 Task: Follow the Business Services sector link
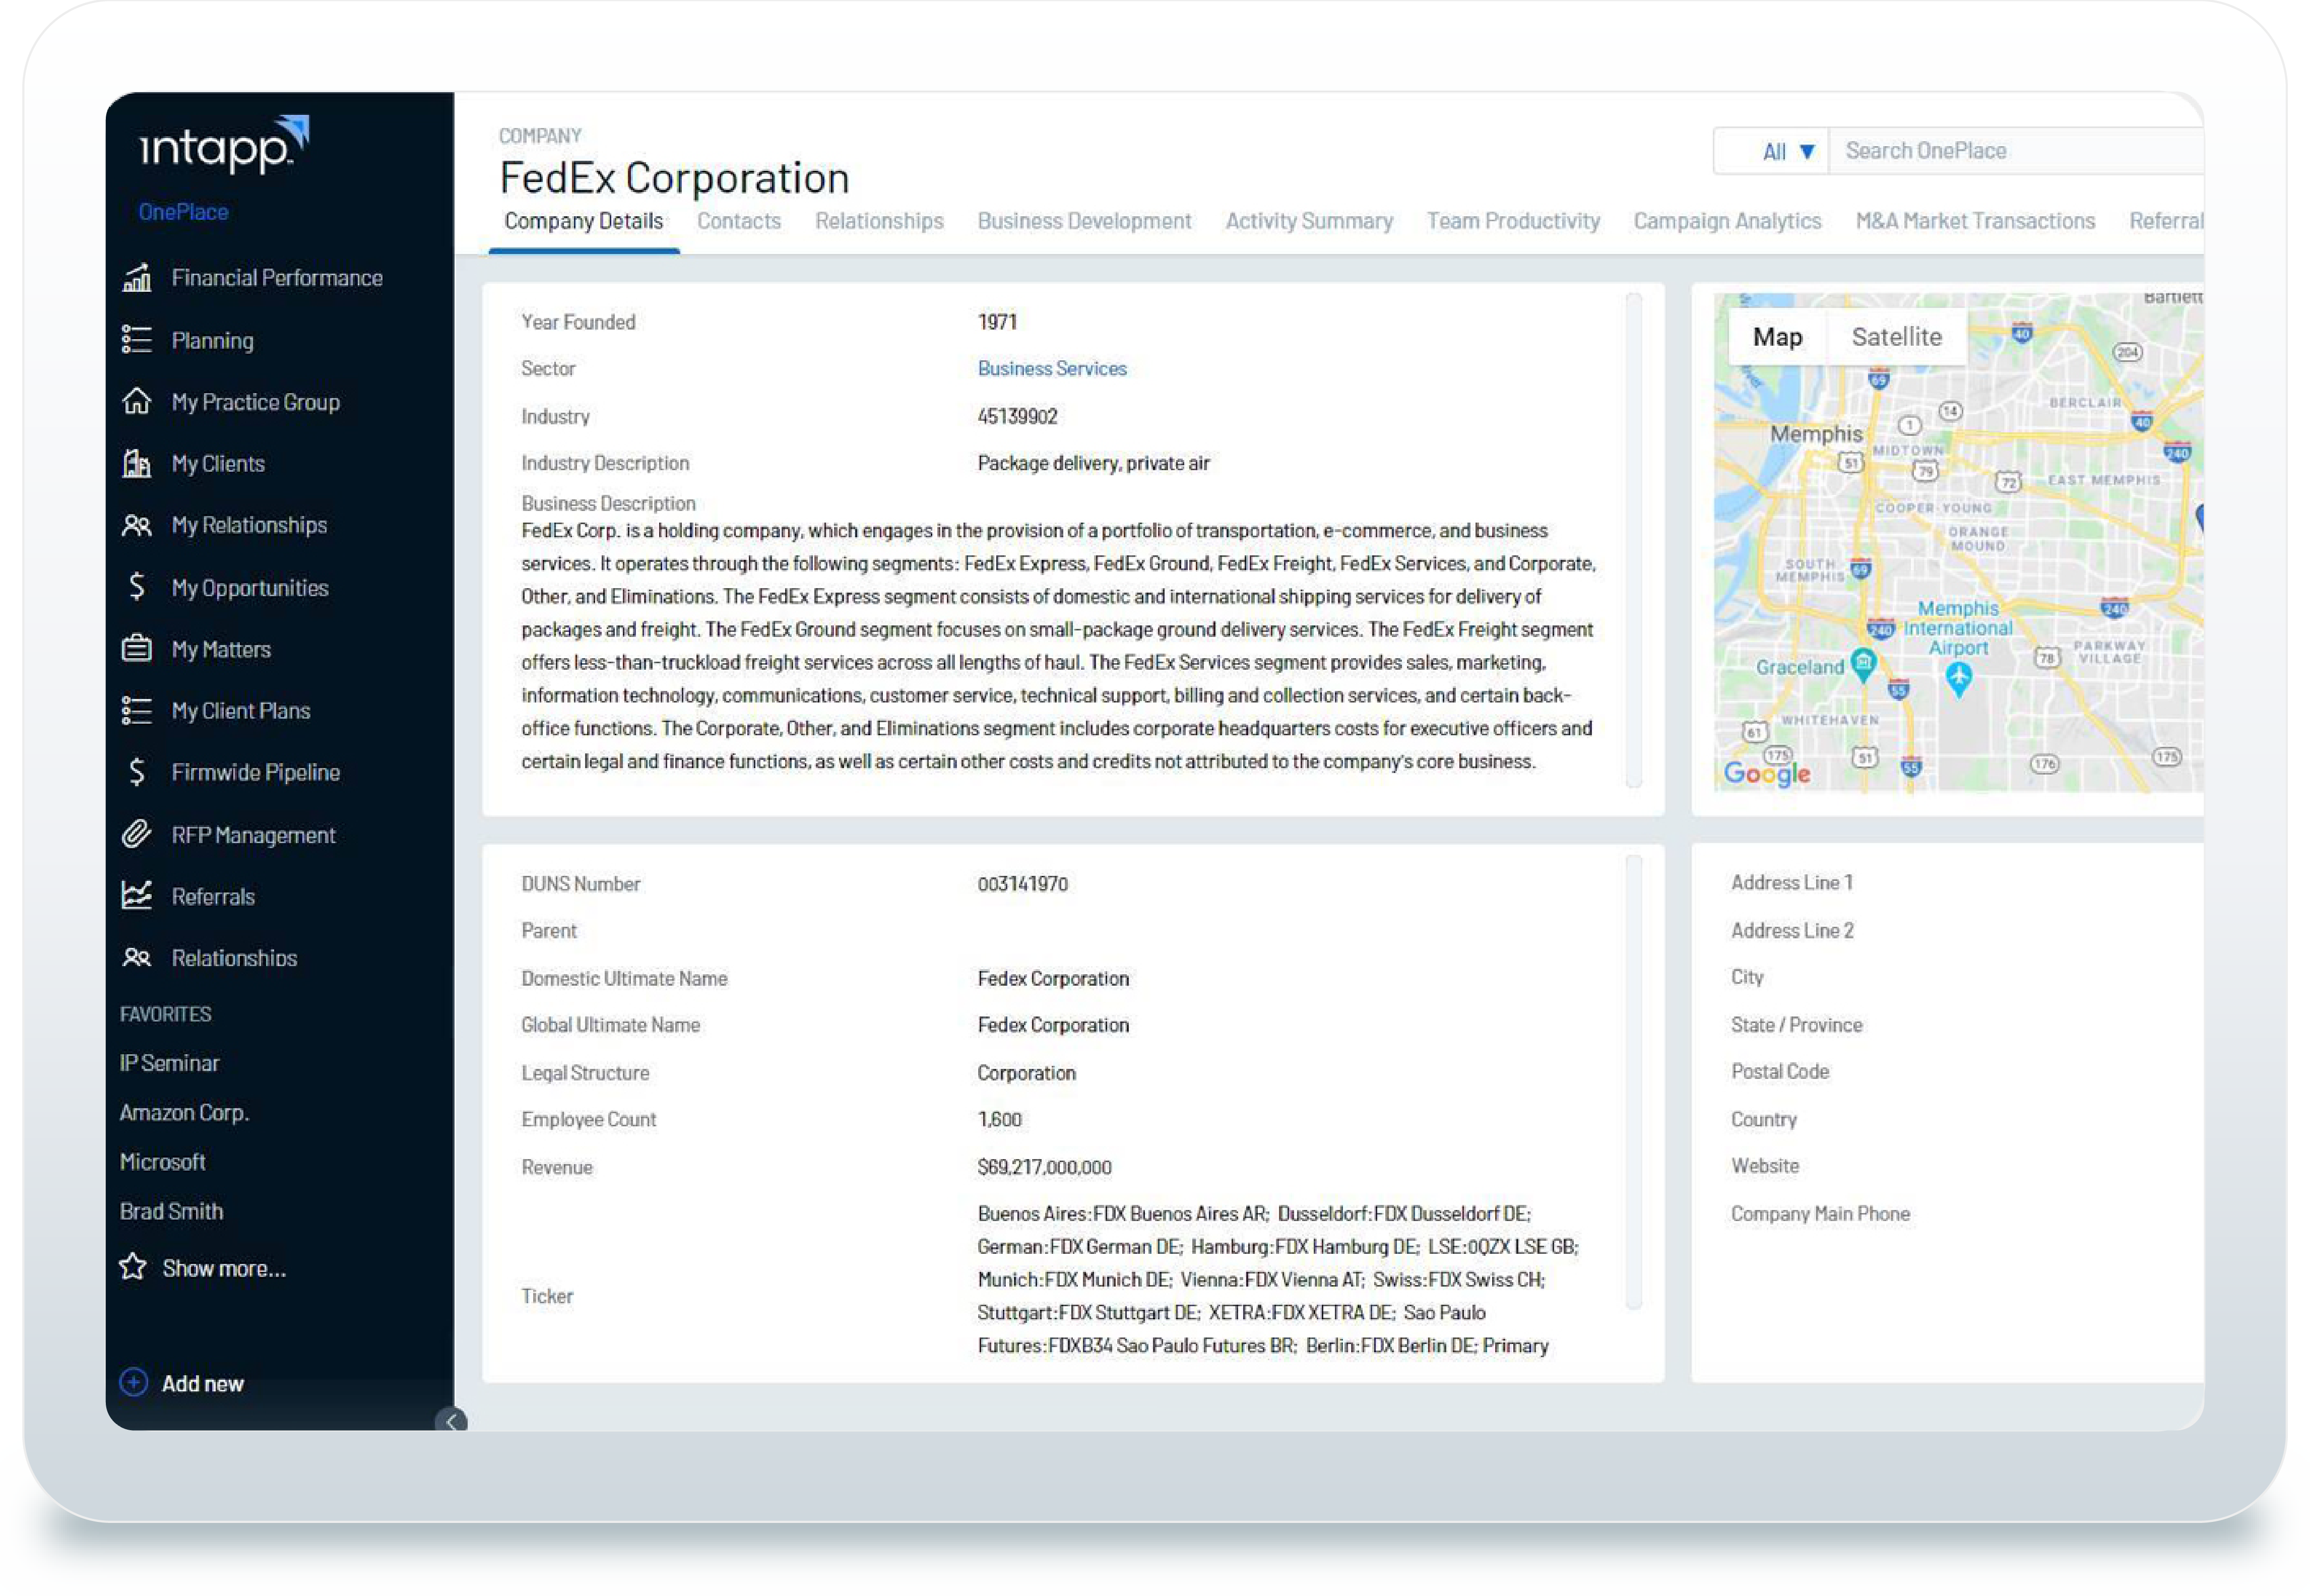1051,368
